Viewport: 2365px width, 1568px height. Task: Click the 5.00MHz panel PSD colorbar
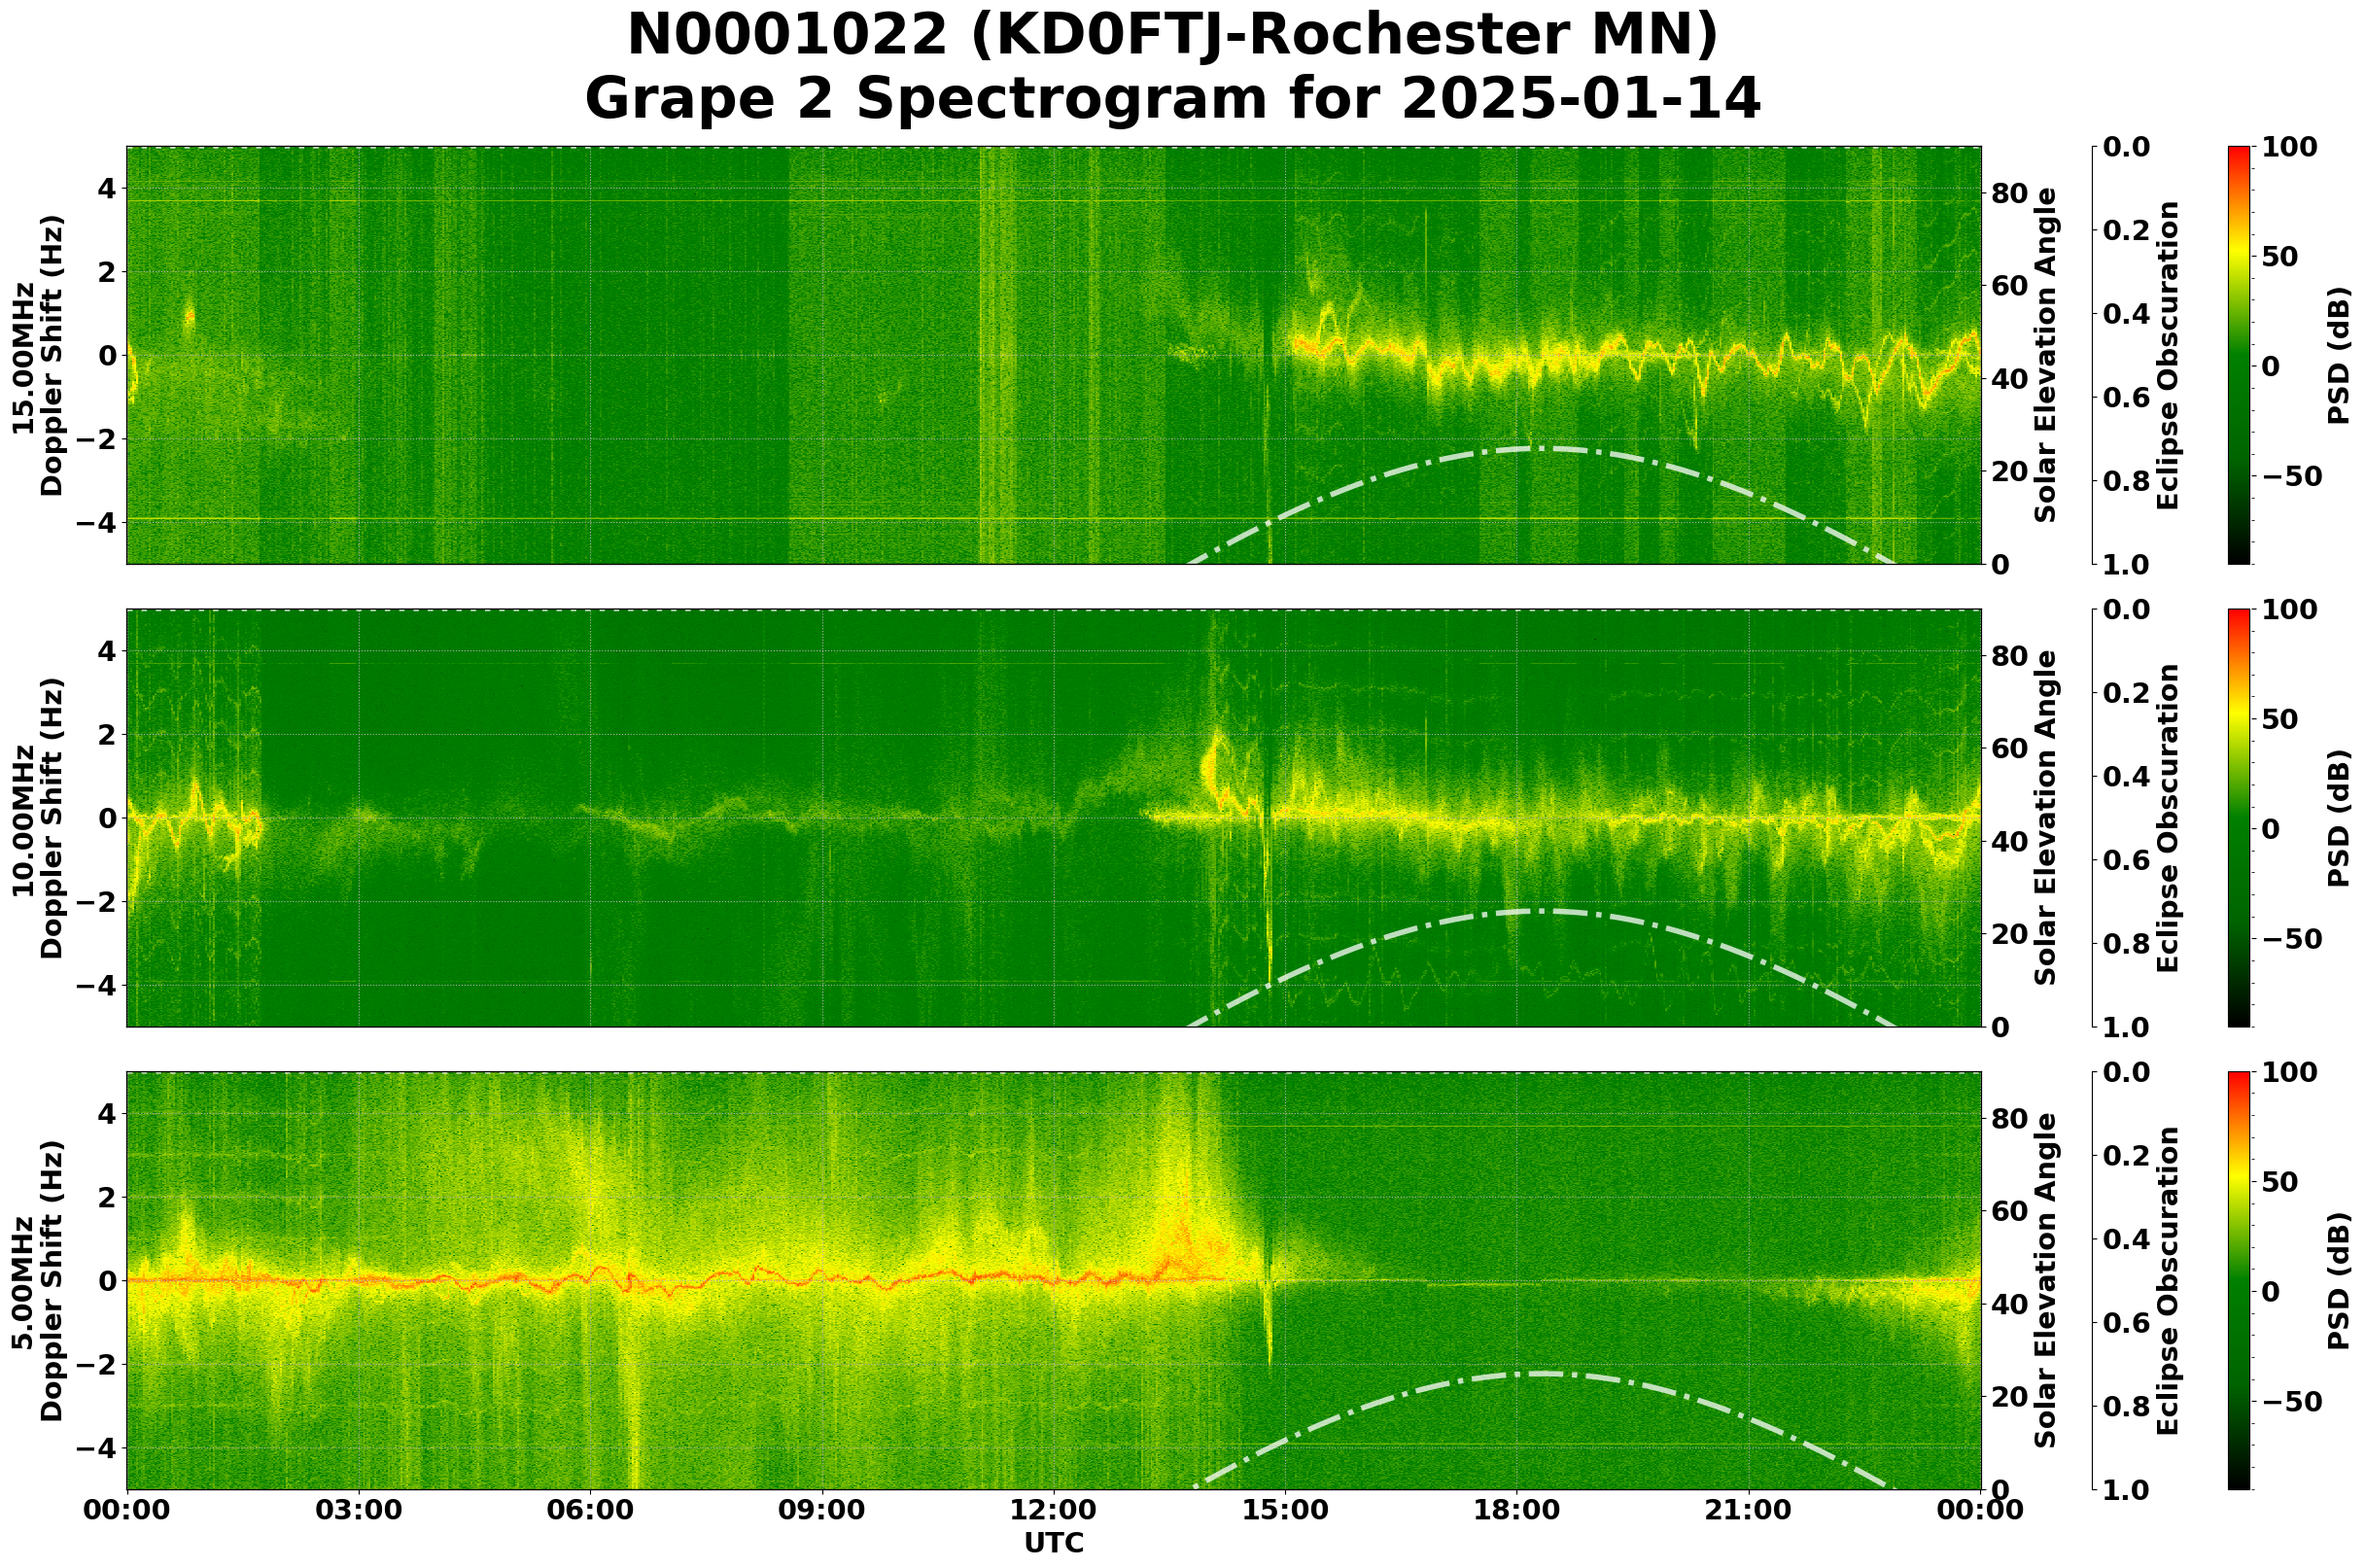click(x=2239, y=1281)
